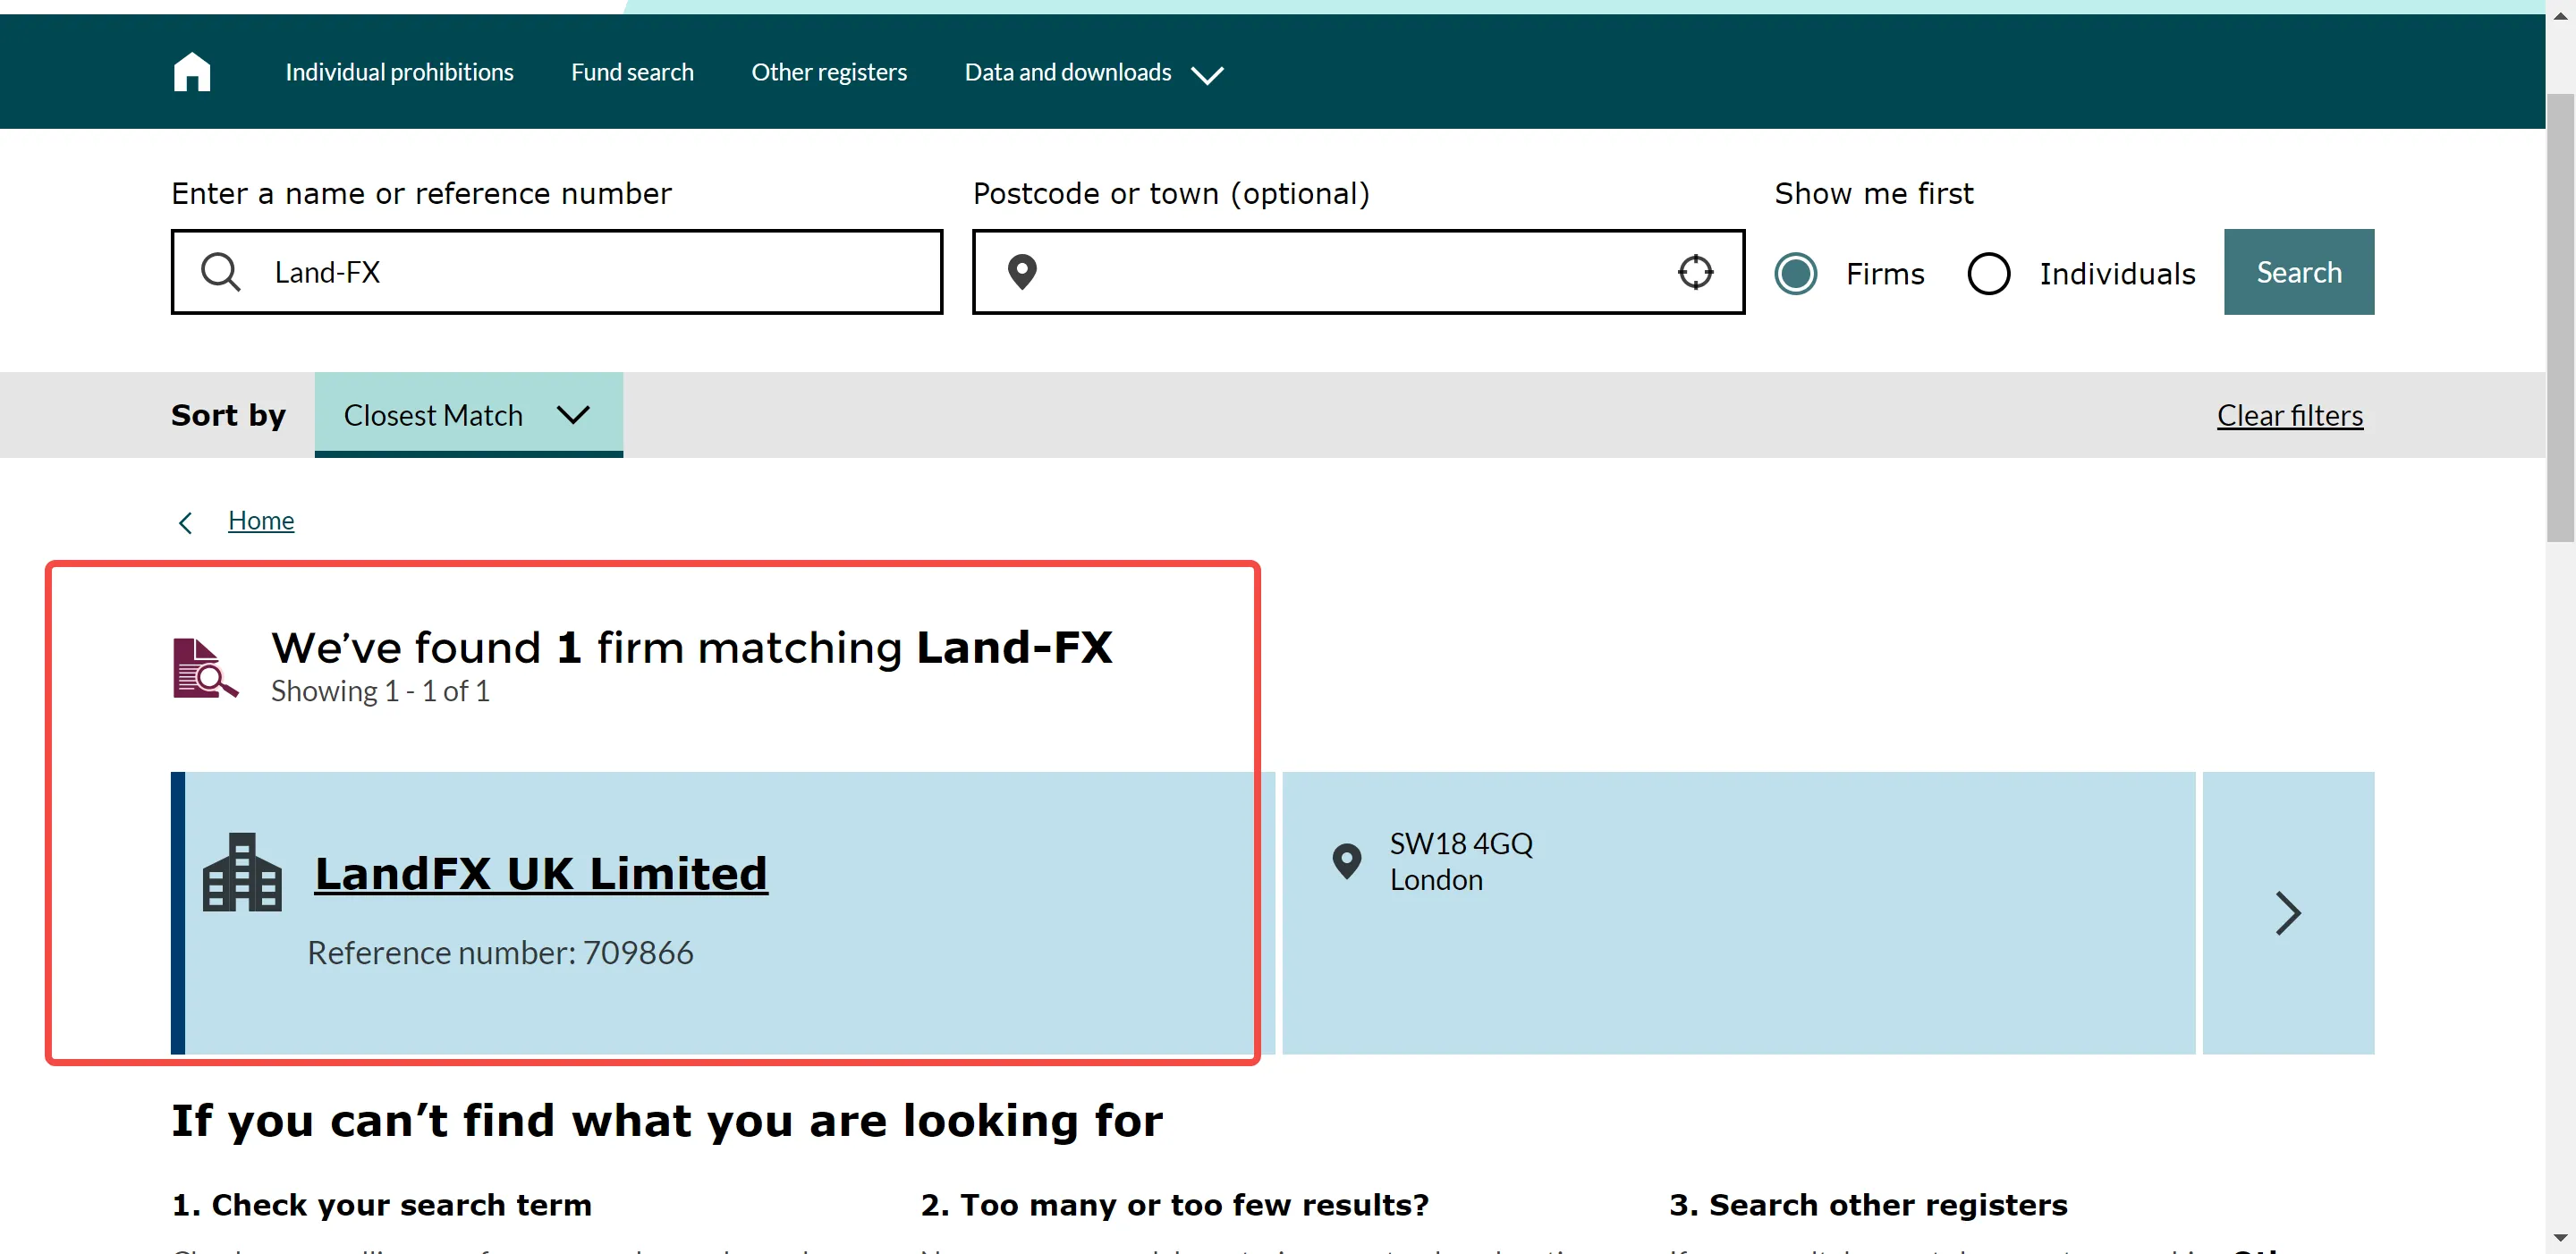This screenshot has height=1254, width=2576.
Task: Click the '3. Search other registers' heading
Action: point(1868,1204)
